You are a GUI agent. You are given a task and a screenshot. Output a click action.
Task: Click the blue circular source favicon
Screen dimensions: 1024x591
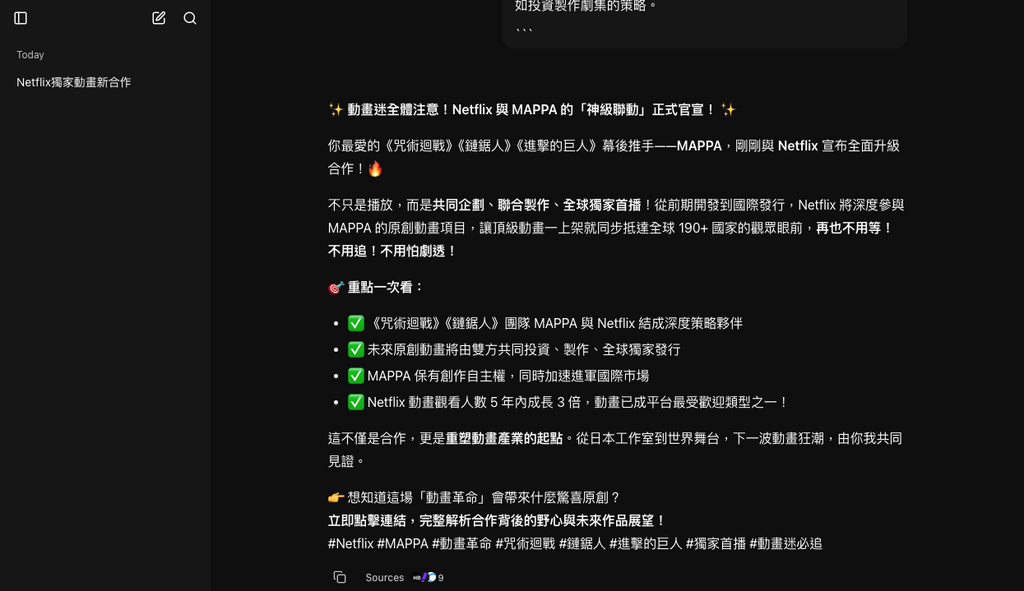pyautogui.click(x=431, y=577)
